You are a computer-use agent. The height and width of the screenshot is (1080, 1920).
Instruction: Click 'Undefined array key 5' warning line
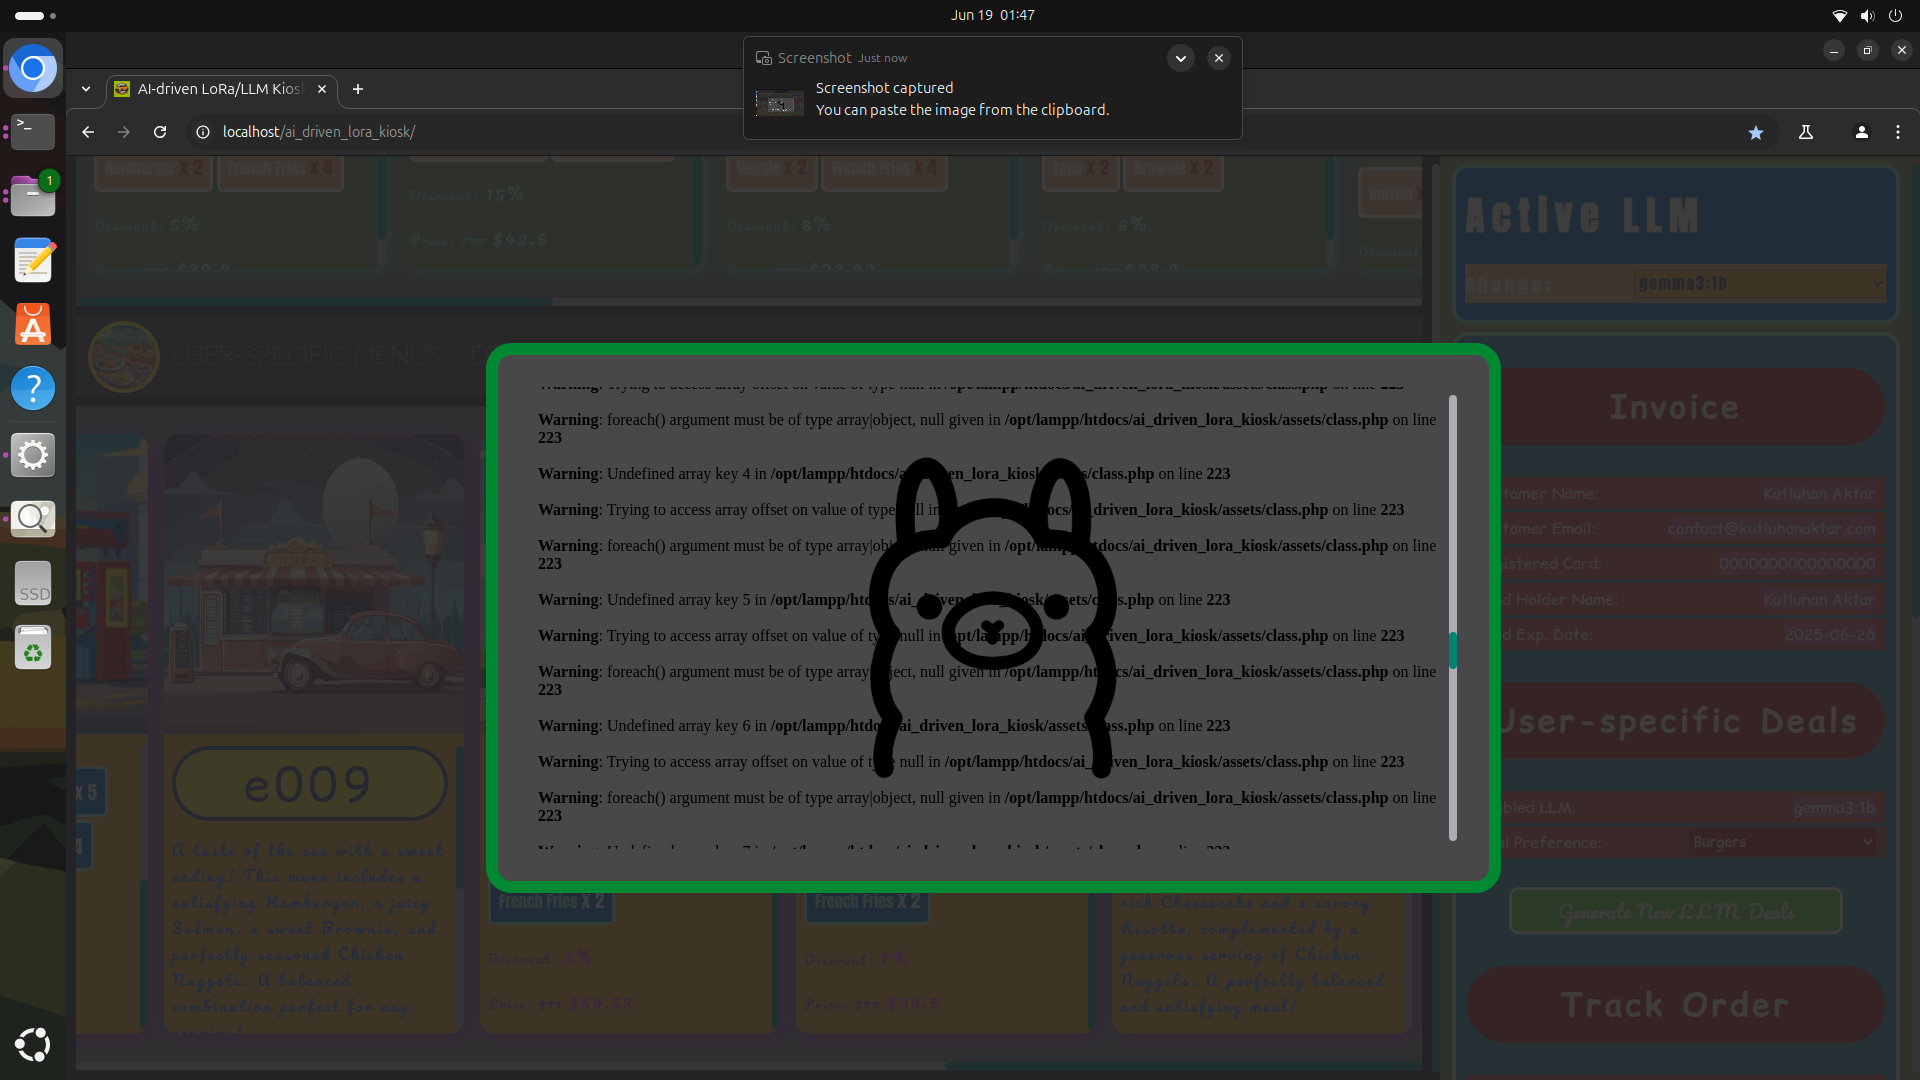pyautogui.click(x=884, y=600)
